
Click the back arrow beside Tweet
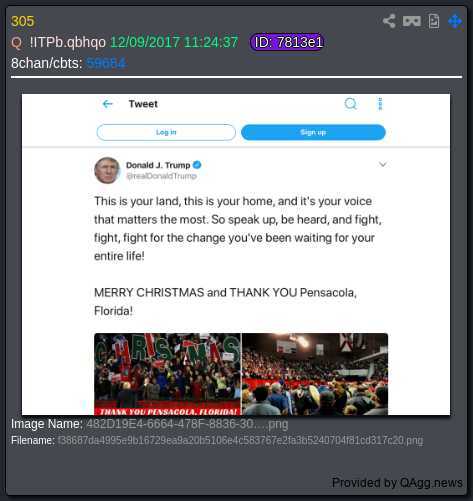pos(107,104)
